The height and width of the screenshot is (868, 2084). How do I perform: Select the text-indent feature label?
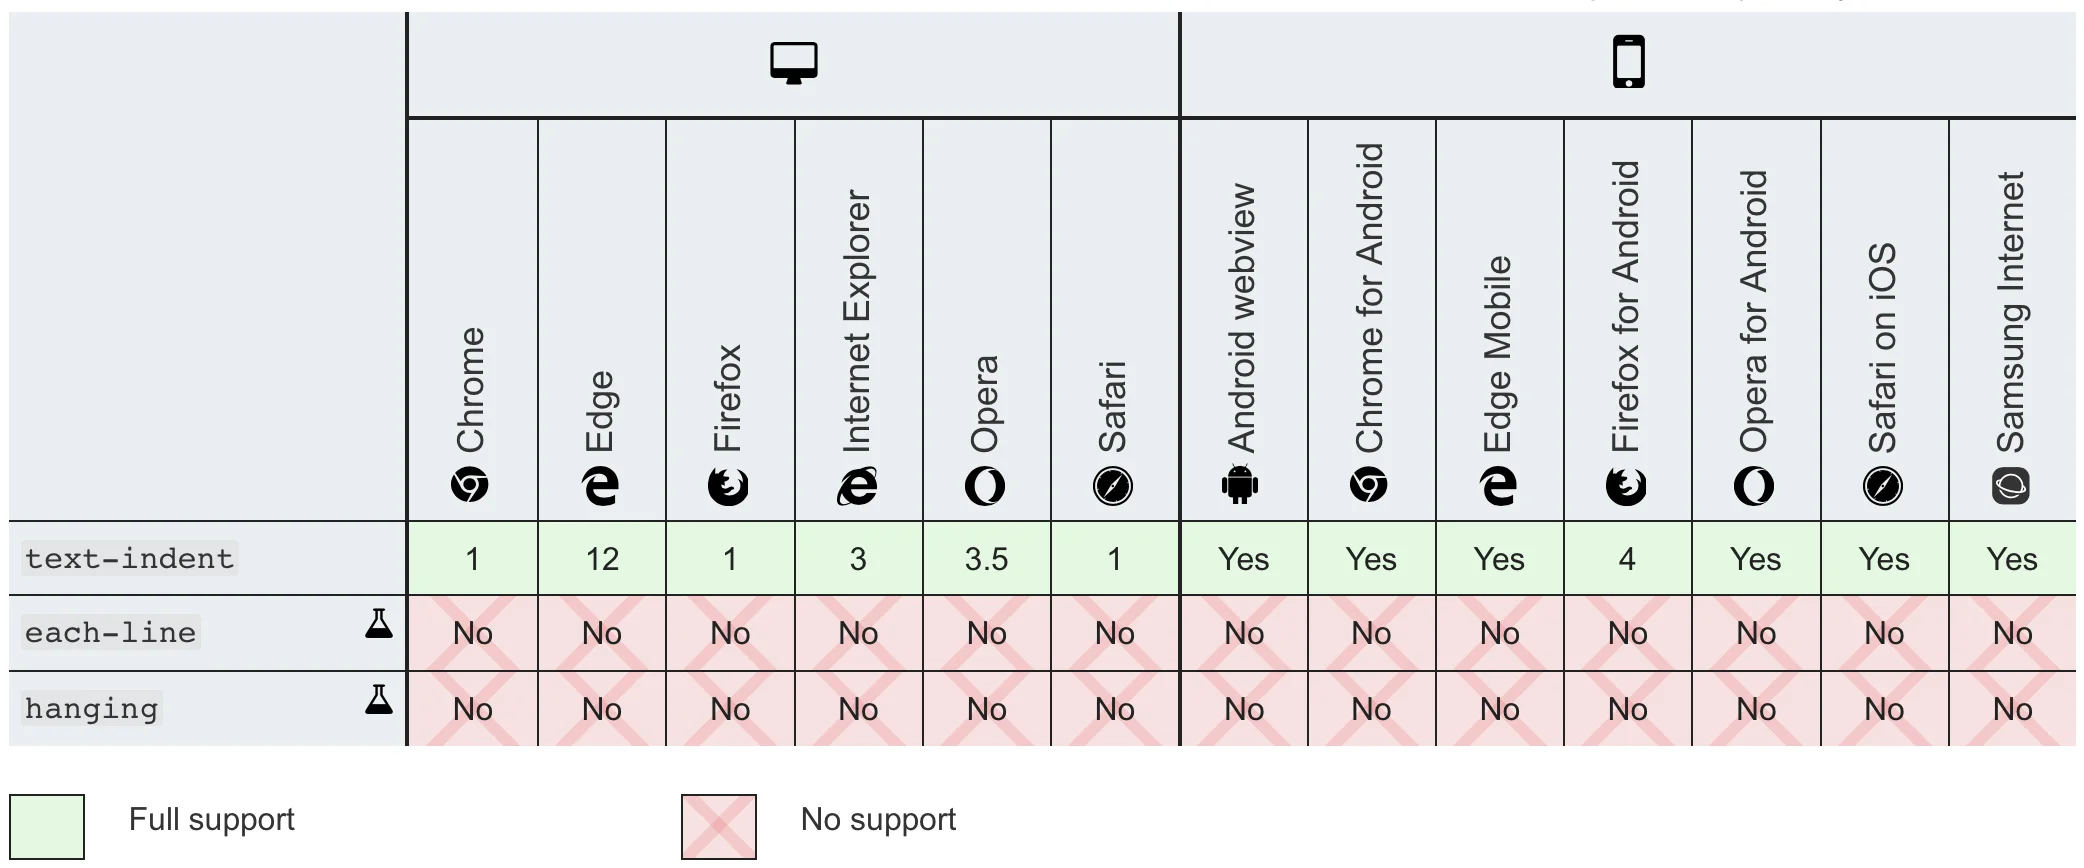pyautogui.click(x=129, y=559)
